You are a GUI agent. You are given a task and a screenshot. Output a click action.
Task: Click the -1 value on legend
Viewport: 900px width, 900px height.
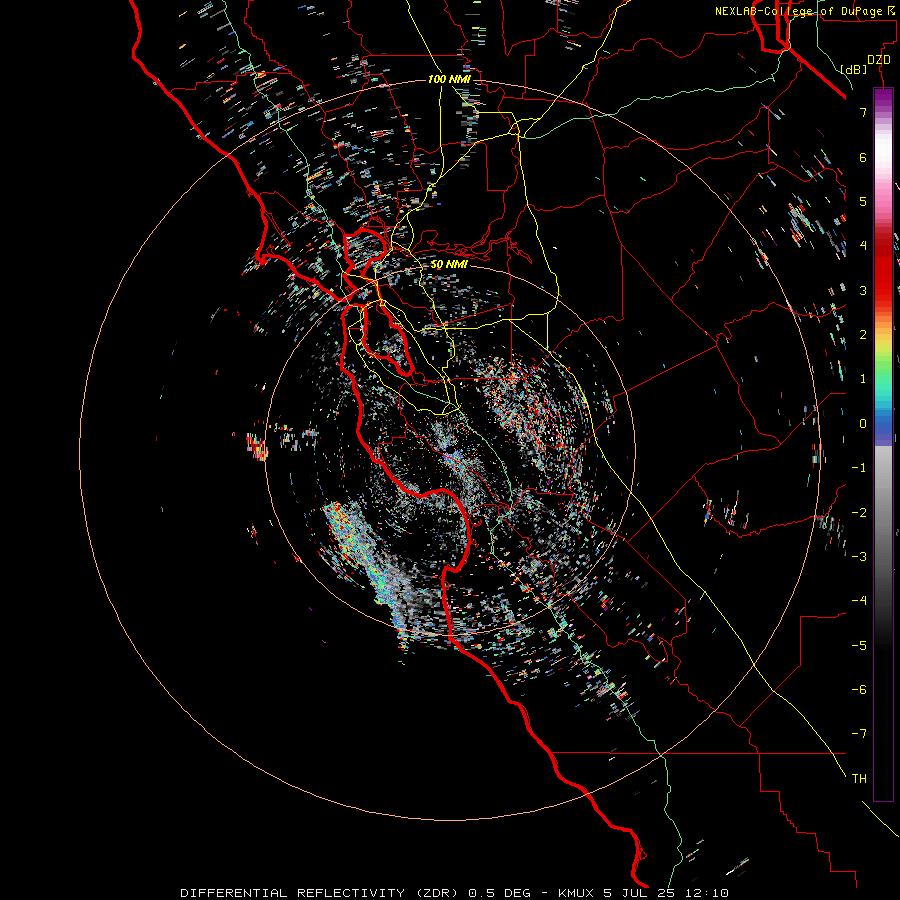tap(859, 468)
